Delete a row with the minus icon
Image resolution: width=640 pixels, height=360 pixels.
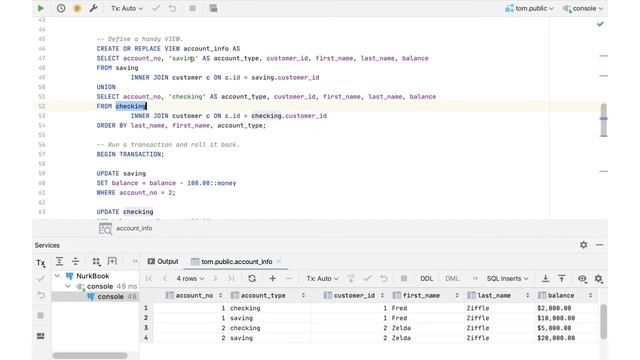click(x=289, y=278)
